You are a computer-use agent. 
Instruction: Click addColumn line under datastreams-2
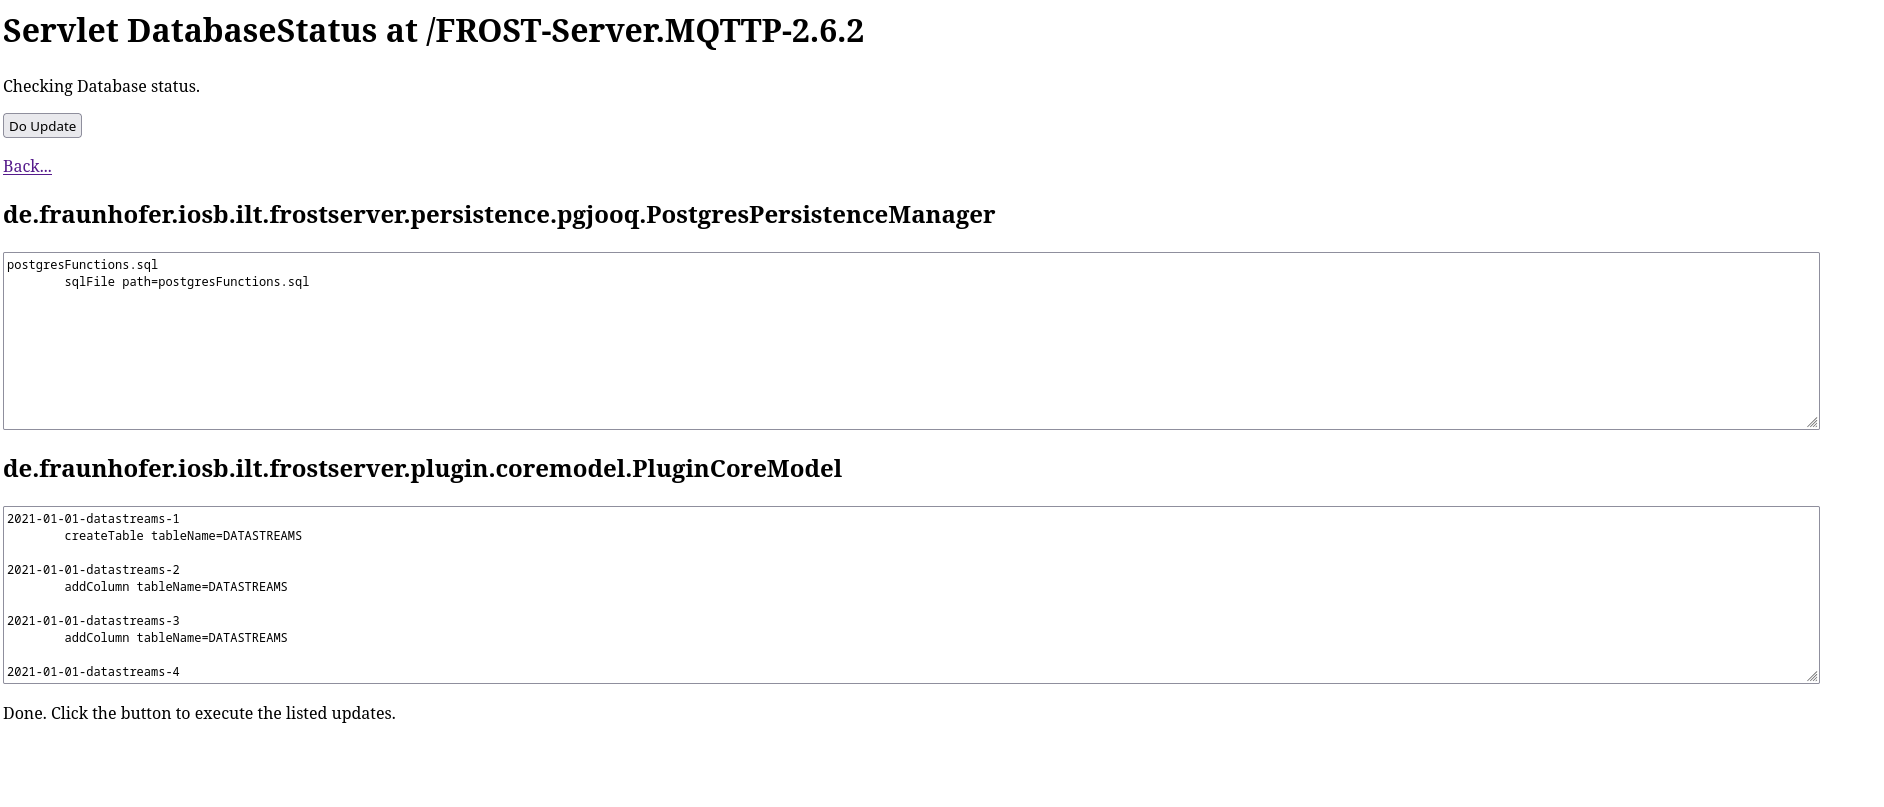(x=176, y=587)
